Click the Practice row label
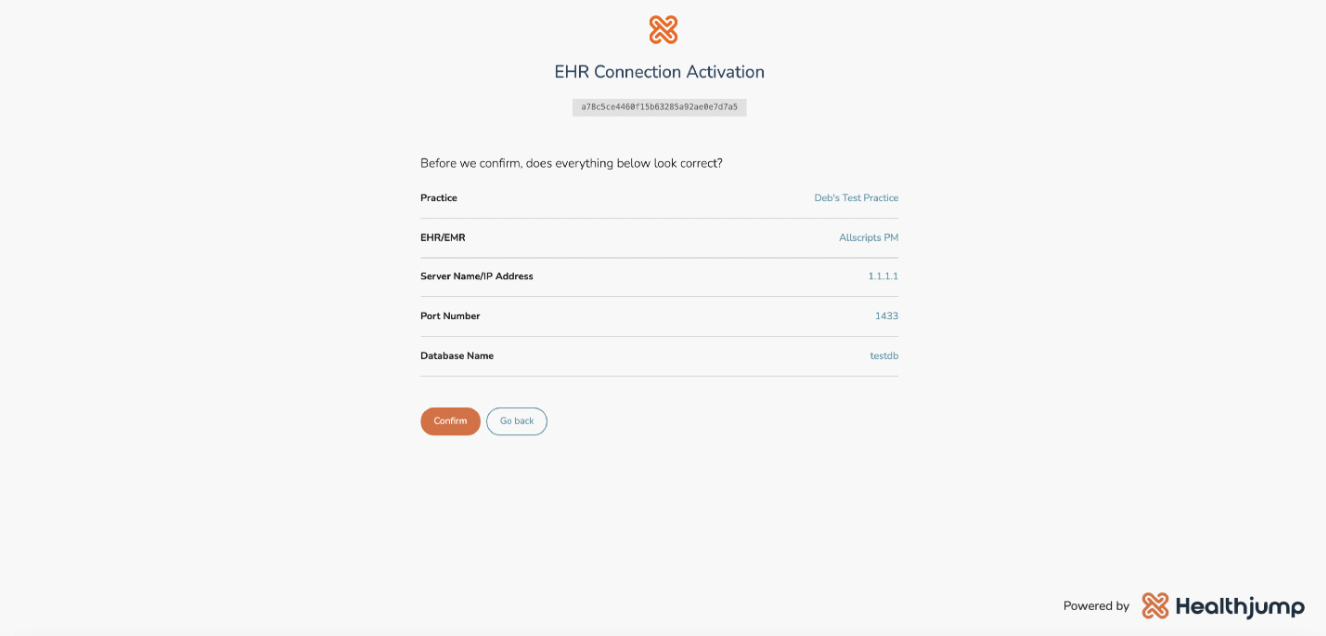Viewport: 1326px width, 636px height. tap(439, 198)
